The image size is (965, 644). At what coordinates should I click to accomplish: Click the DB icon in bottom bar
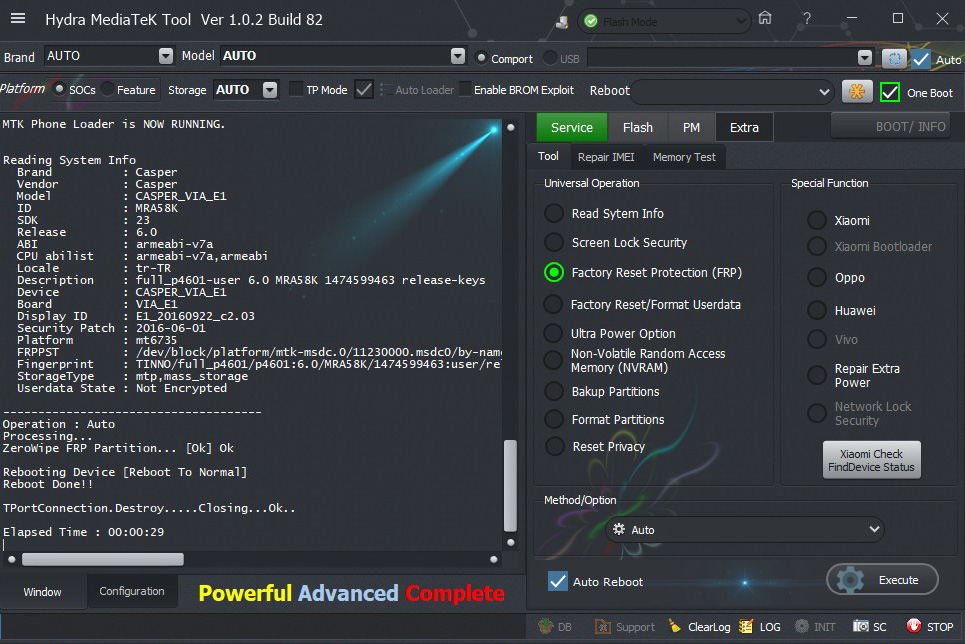coord(546,626)
